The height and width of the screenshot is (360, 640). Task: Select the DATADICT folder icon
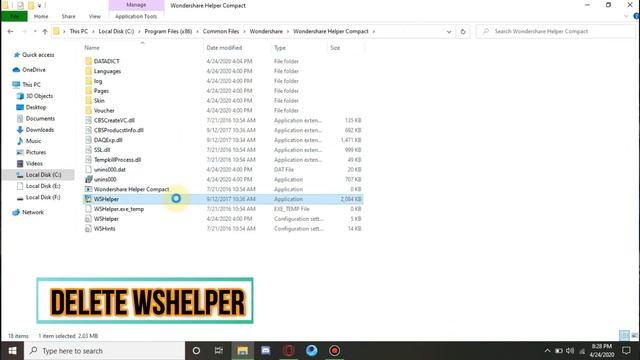88,61
